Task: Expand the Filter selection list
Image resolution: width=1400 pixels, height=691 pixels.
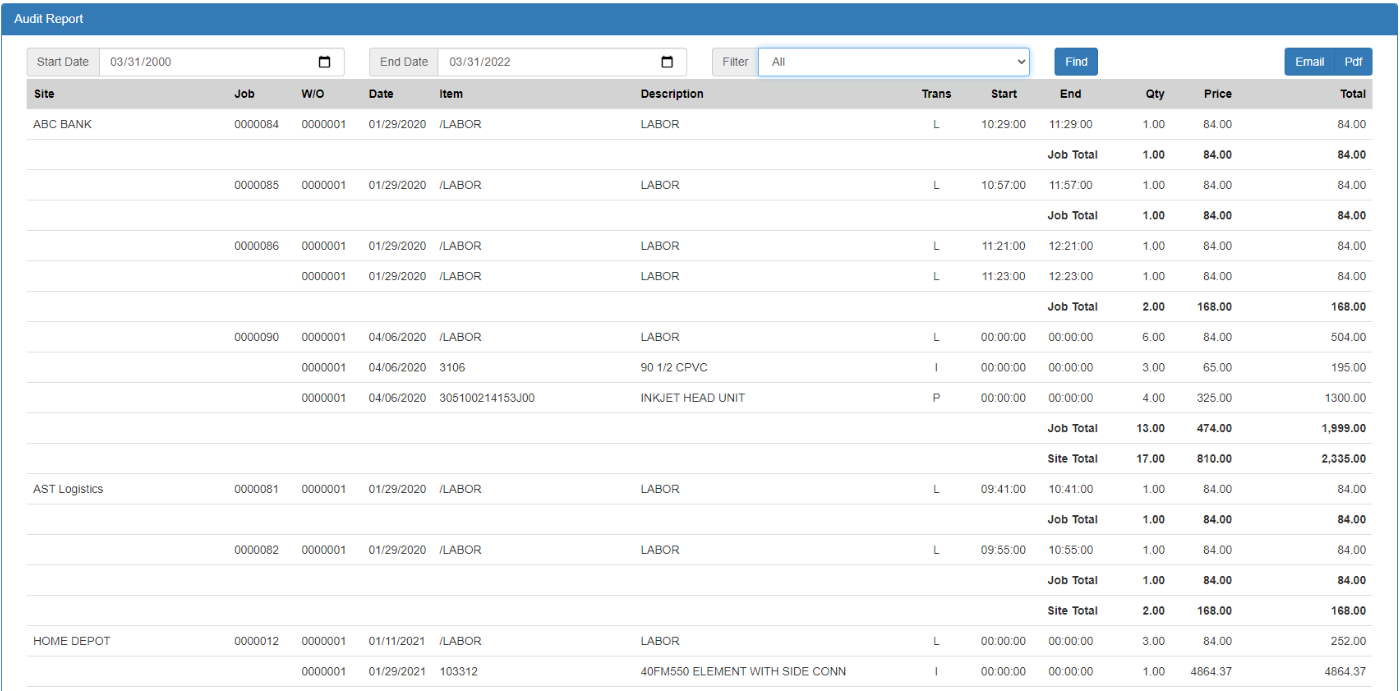Action: click(x=1024, y=61)
